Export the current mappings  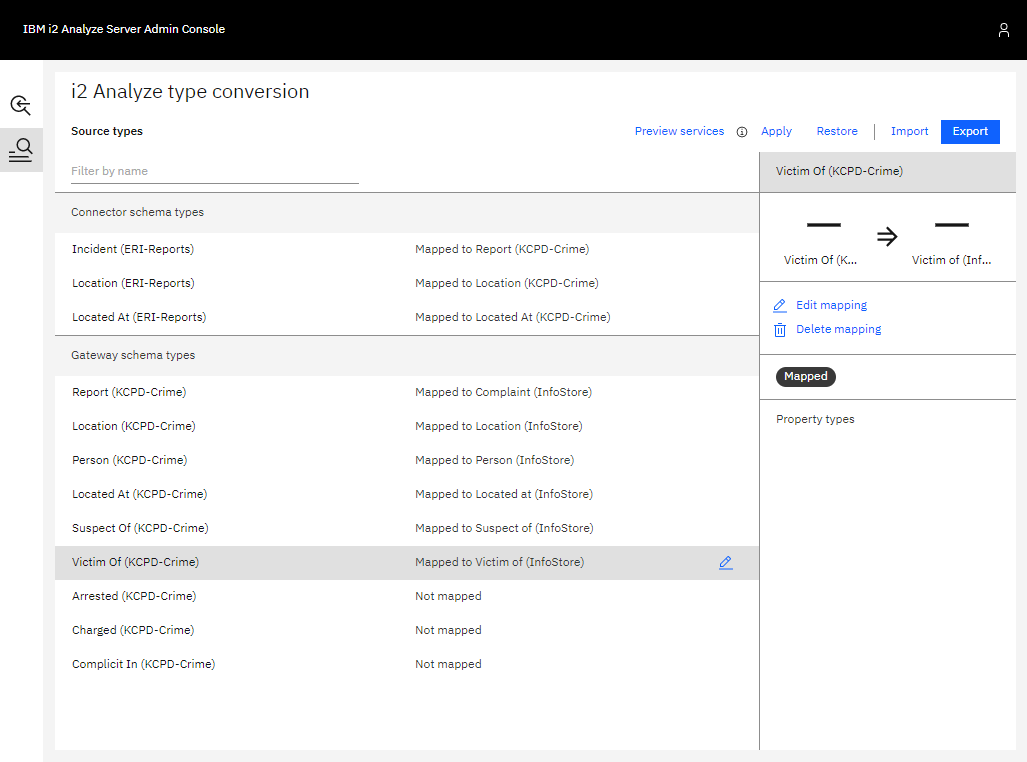tap(970, 131)
